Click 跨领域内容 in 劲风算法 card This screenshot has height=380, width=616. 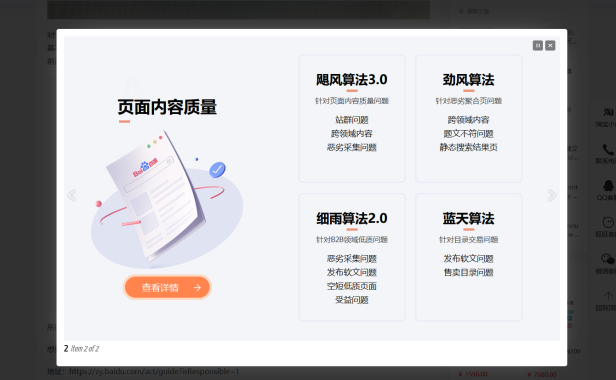point(468,120)
